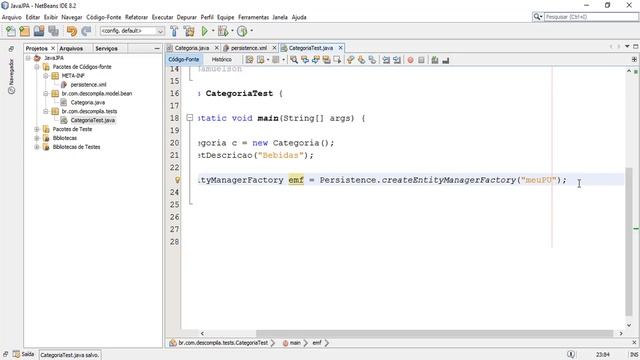Click the Save All toolbar icon
The height and width of the screenshot is (360, 640).
tap(53, 31)
